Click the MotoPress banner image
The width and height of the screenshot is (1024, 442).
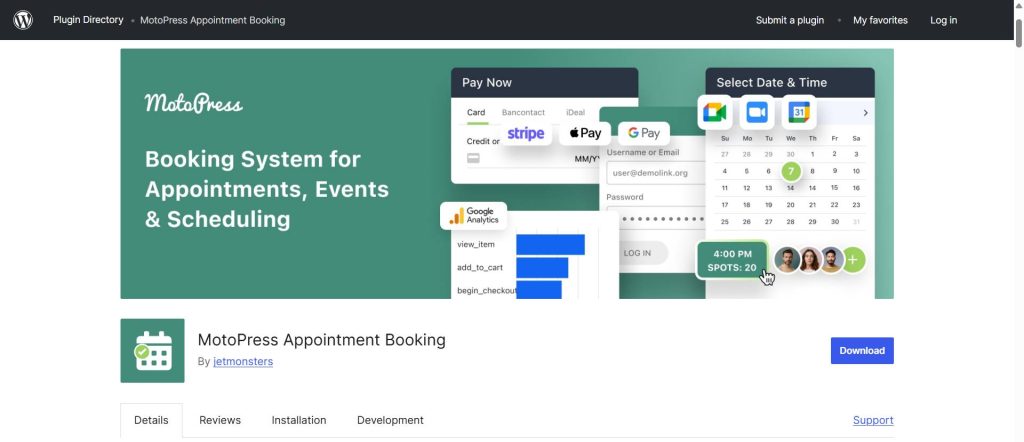point(507,174)
